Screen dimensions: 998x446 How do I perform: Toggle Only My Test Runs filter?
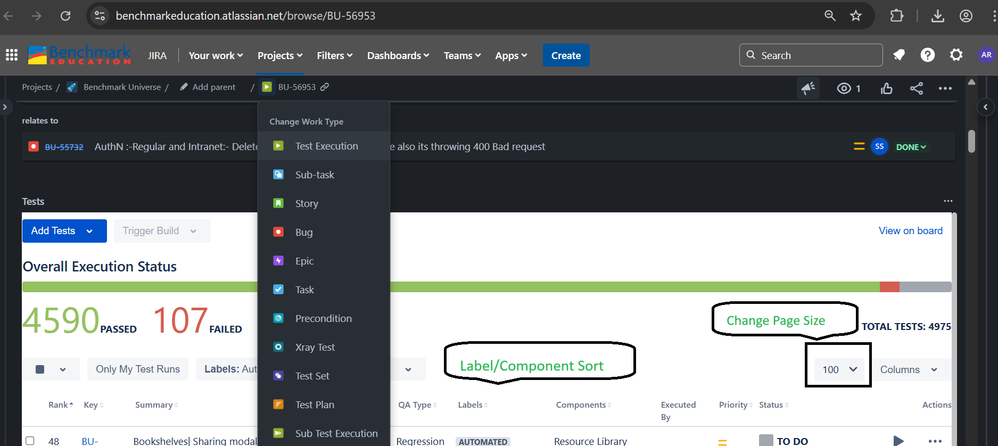point(137,369)
